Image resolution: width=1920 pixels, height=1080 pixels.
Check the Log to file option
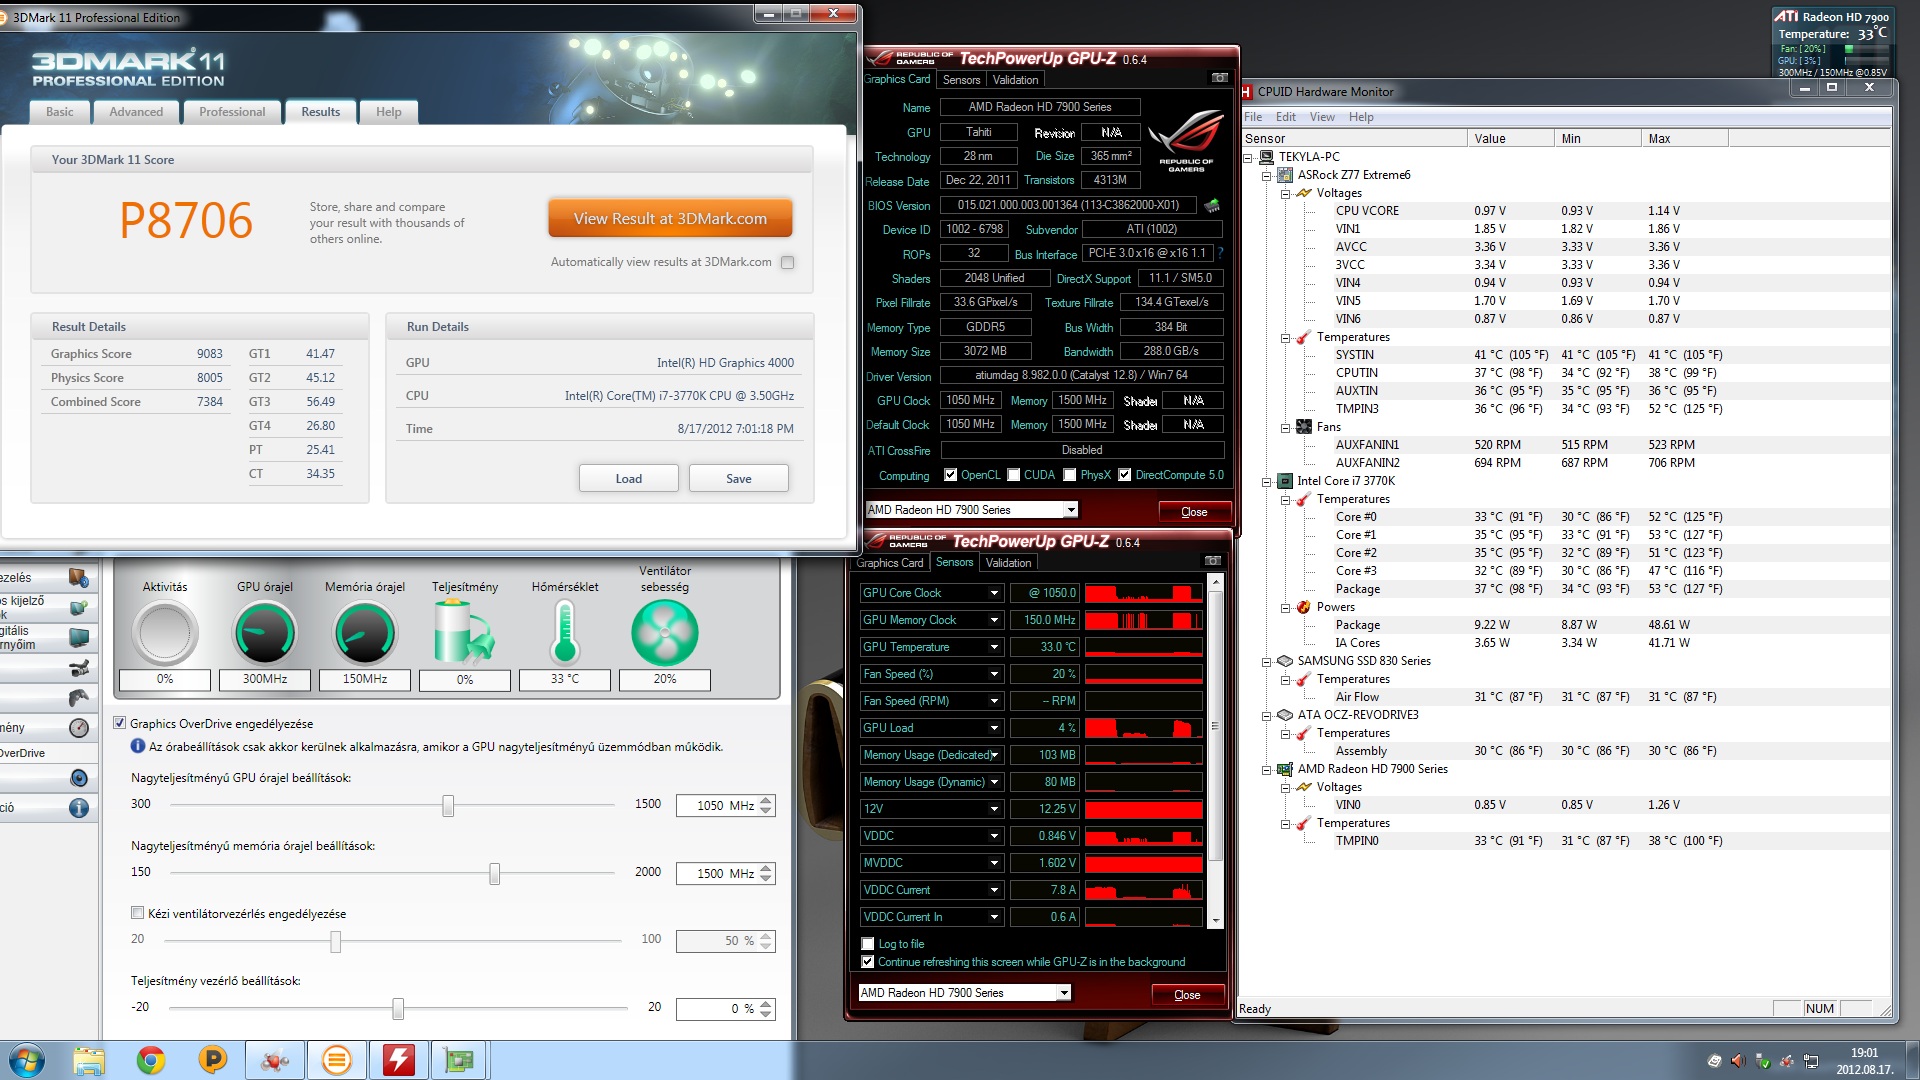(868, 943)
